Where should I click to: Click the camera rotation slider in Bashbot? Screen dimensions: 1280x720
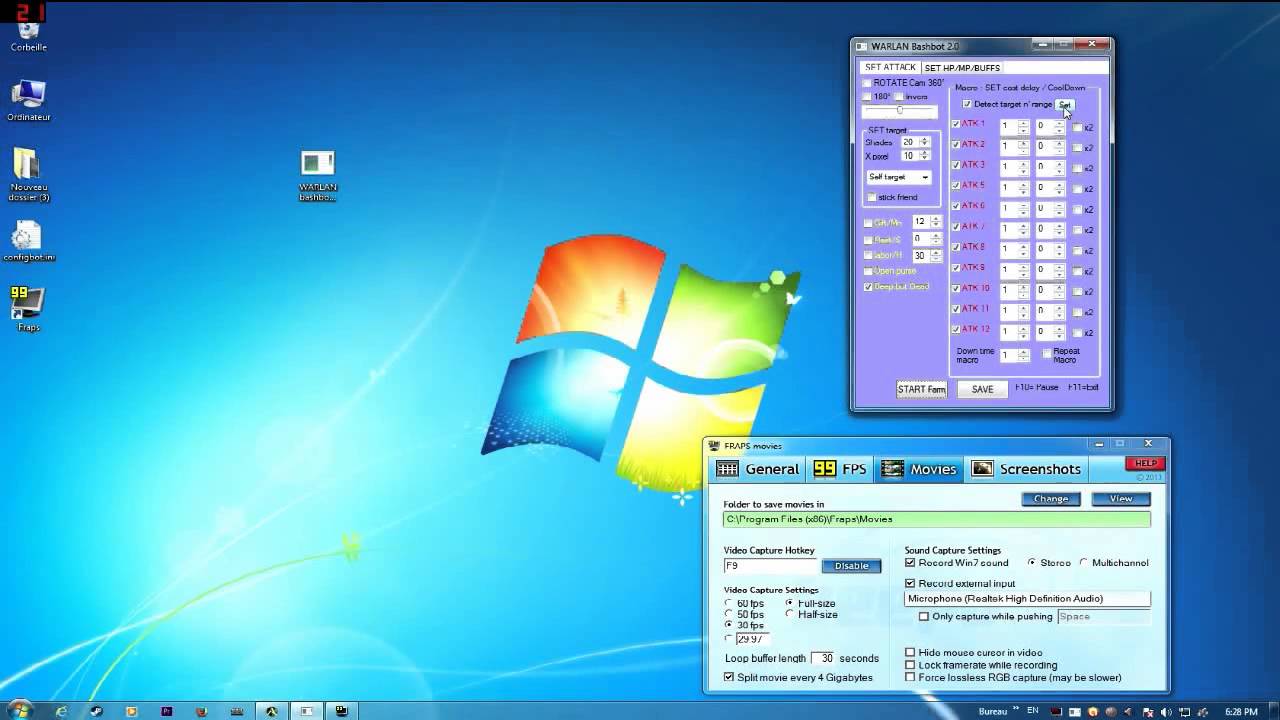tap(902, 111)
